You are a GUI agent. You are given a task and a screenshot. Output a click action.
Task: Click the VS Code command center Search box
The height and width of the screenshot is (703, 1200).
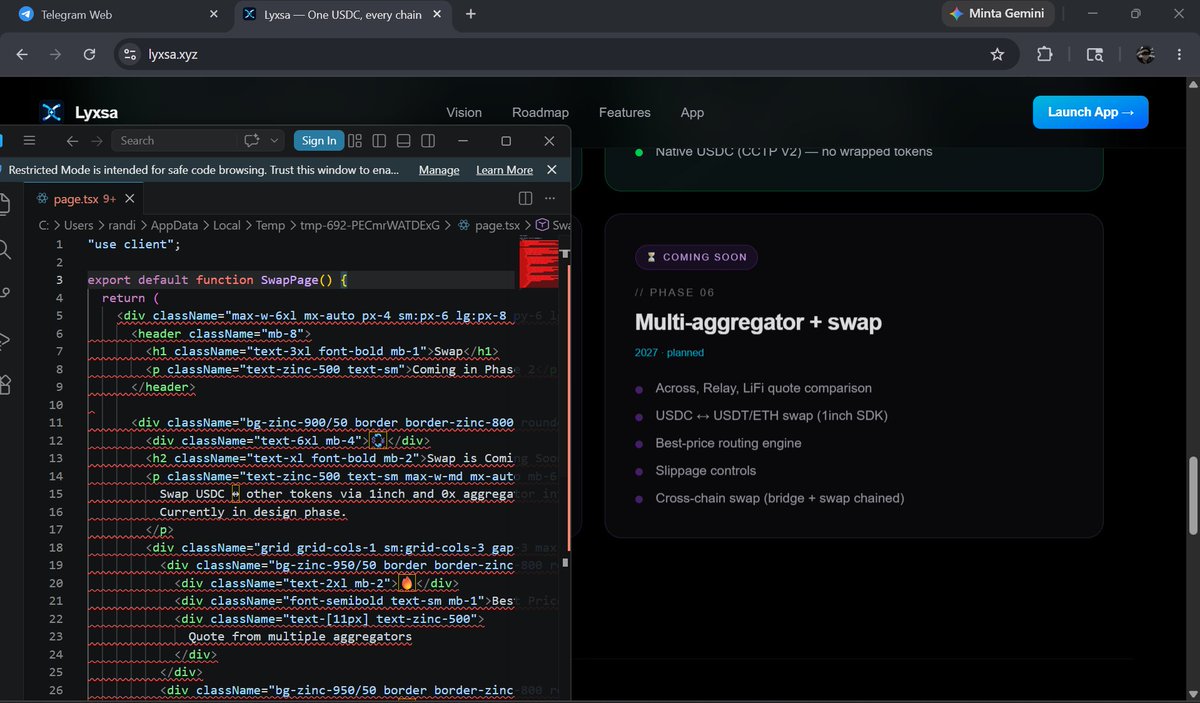(x=175, y=141)
